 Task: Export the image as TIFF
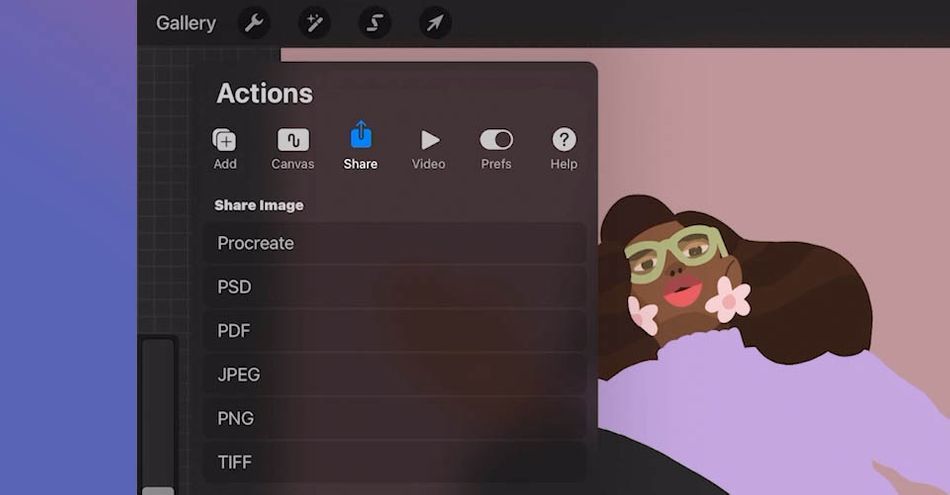[394, 462]
